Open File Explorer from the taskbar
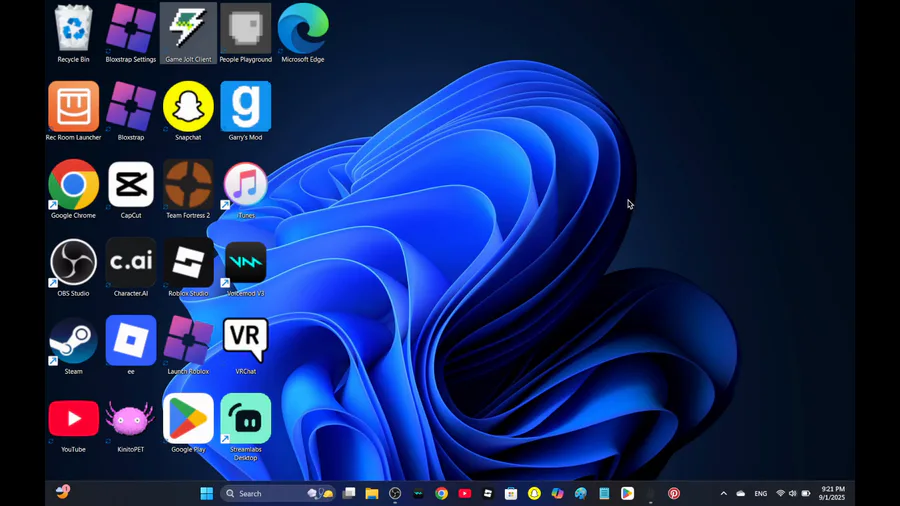This screenshot has width=900, height=506. [x=372, y=493]
